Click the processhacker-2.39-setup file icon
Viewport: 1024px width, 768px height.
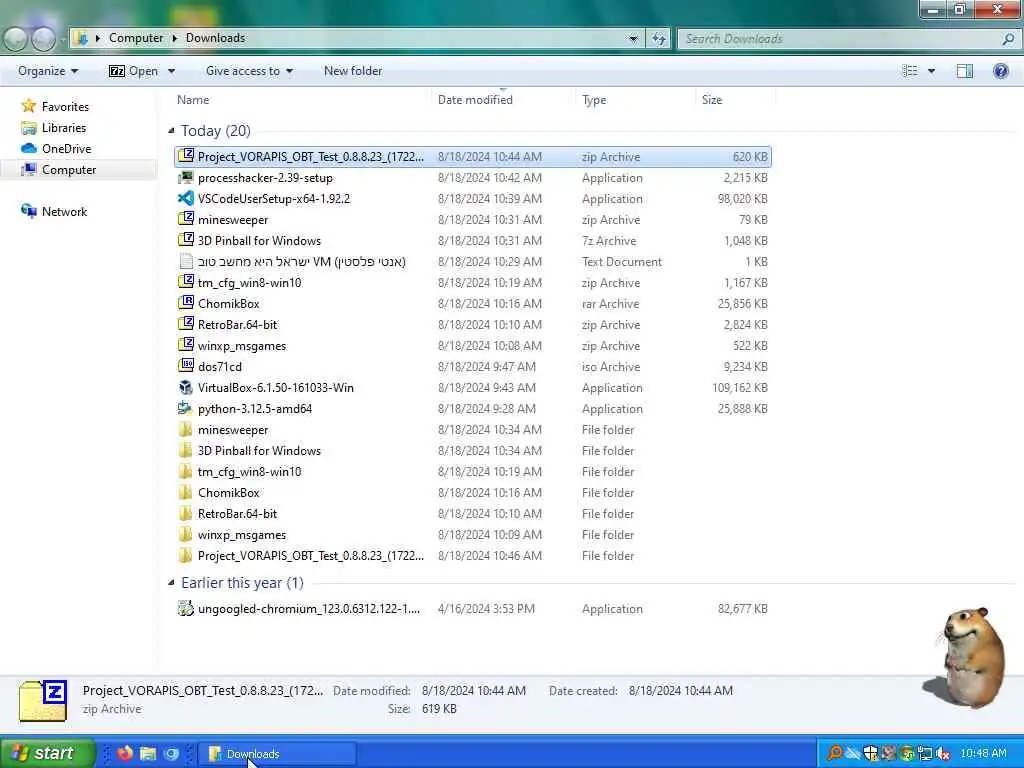186,178
